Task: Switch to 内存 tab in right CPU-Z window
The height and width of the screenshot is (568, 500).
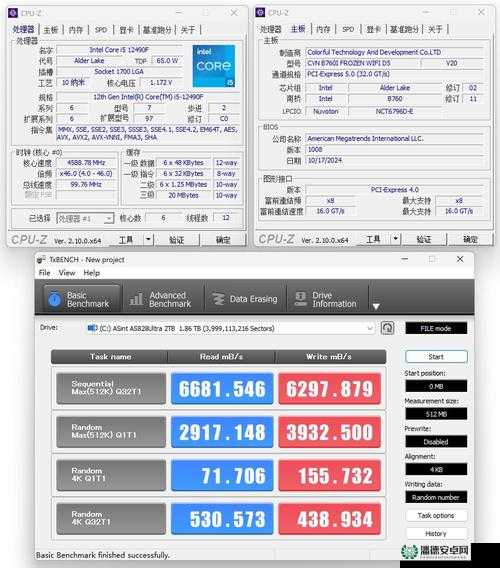Action: pyautogui.click(x=323, y=29)
